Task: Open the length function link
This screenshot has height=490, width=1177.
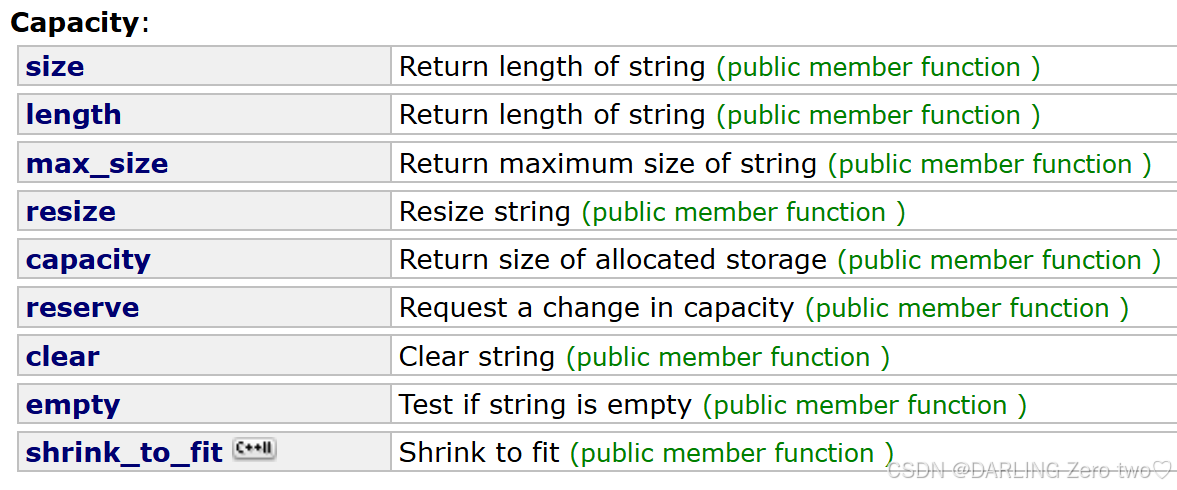Action: click(73, 115)
